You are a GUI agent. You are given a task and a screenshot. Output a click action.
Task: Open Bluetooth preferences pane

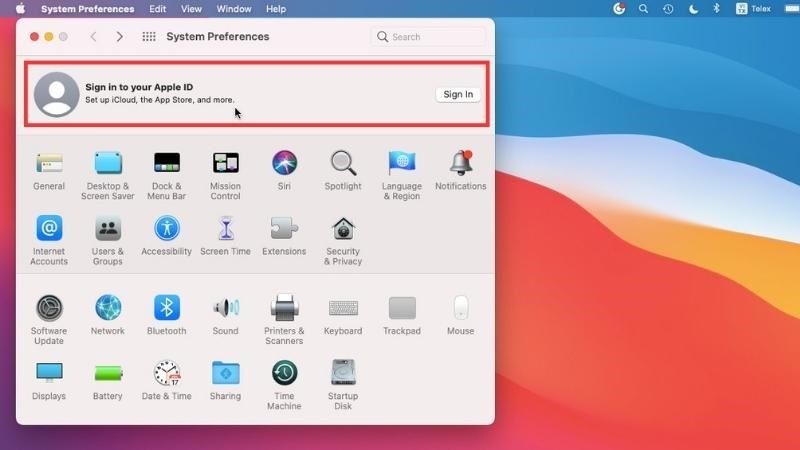pos(167,316)
